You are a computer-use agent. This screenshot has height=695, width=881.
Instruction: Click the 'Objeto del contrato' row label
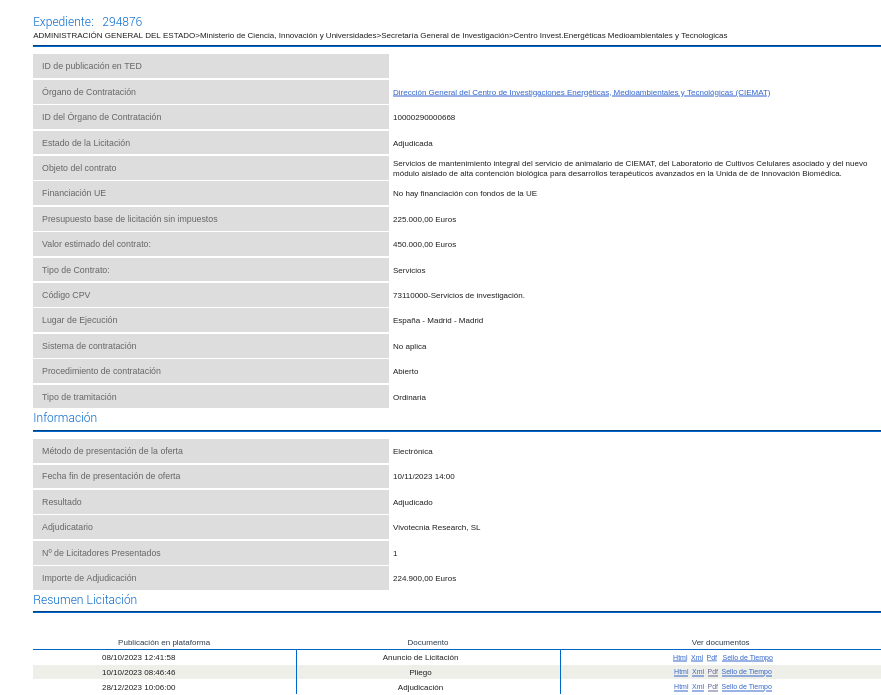tap(79, 168)
